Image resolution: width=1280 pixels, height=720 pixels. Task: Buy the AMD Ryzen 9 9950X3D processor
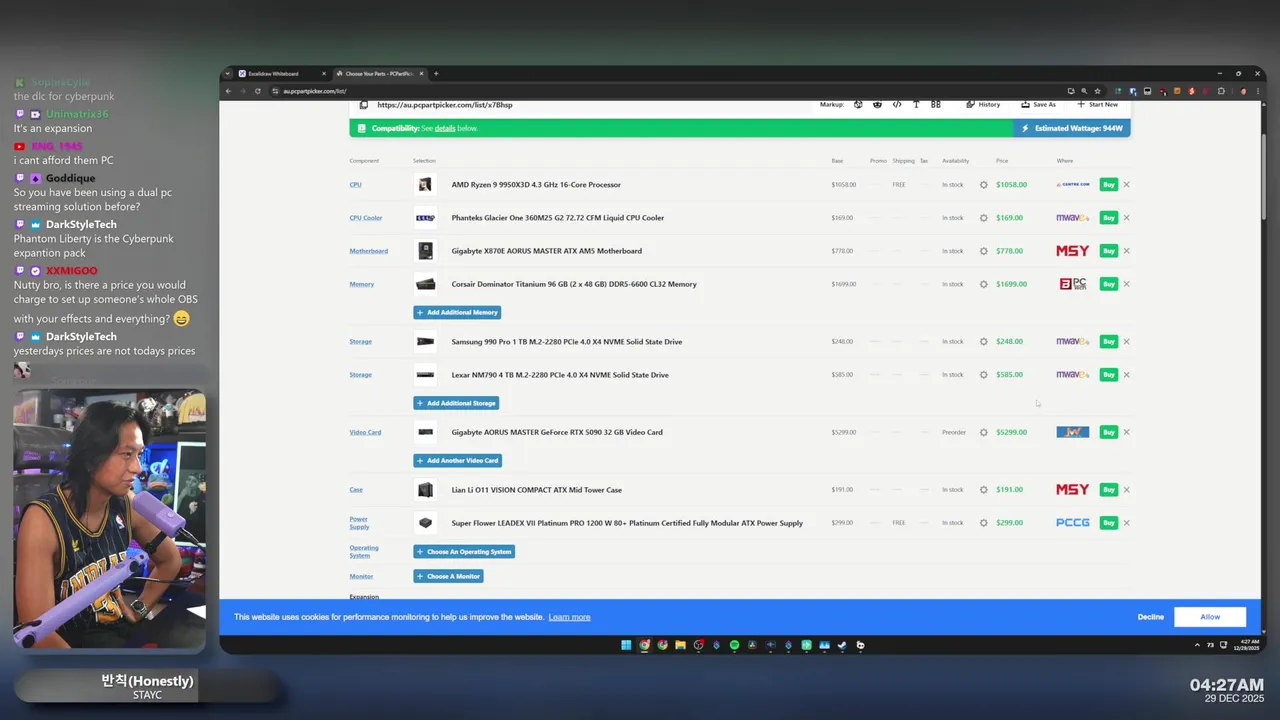pyautogui.click(x=1108, y=185)
